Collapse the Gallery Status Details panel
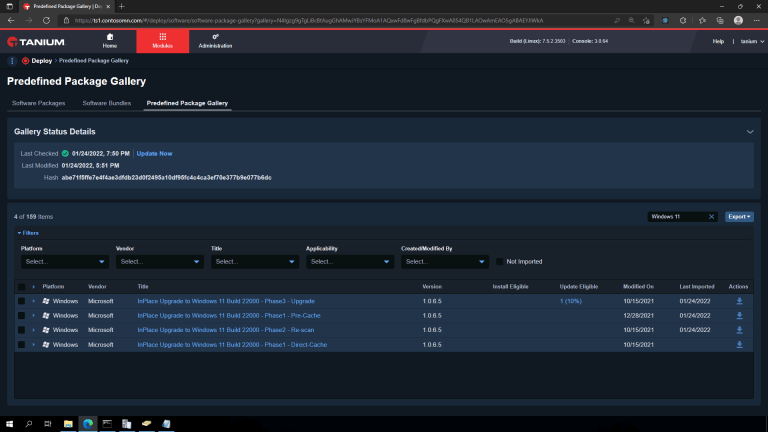Image resolution: width=768 pixels, height=432 pixels. tap(750, 131)
